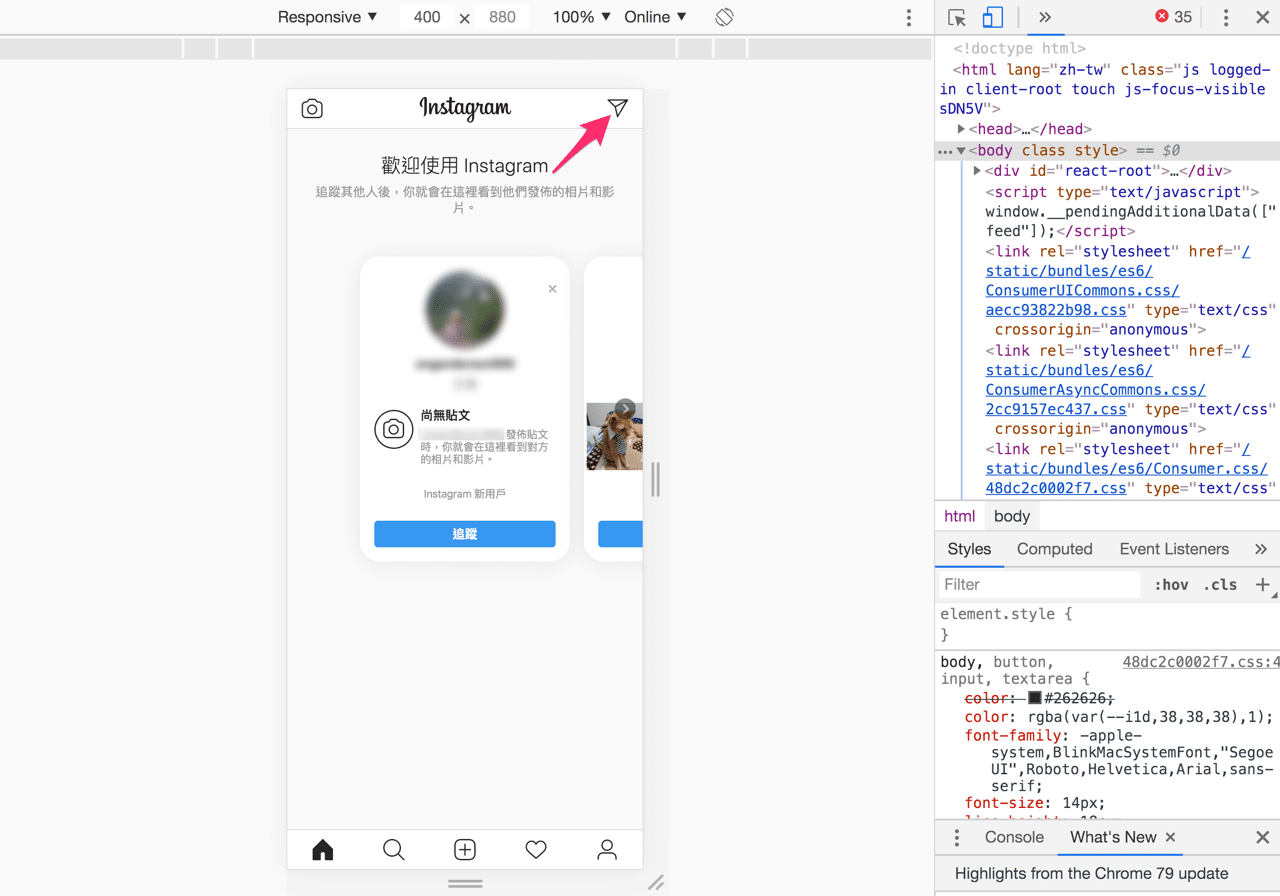Open DevTools customize menu
Screen dimensions: 1280x896
(x=1226, y=17)
